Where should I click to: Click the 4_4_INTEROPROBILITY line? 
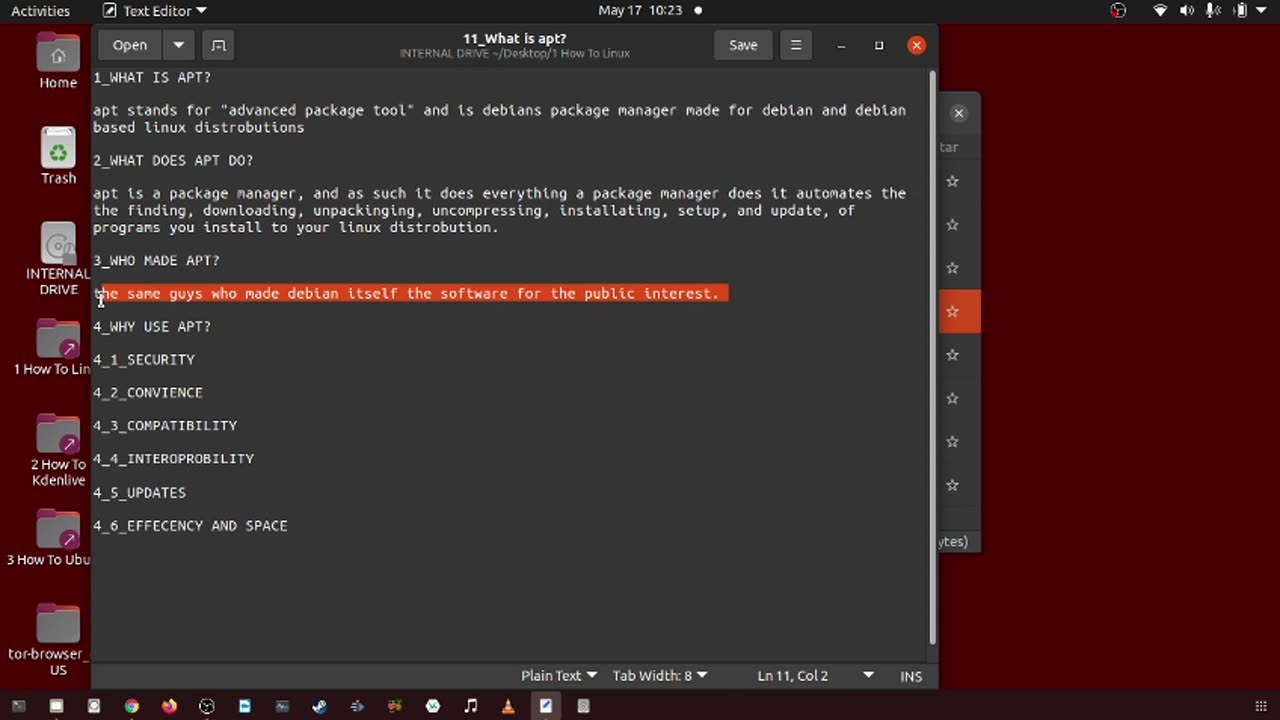(x=173, y=458)
